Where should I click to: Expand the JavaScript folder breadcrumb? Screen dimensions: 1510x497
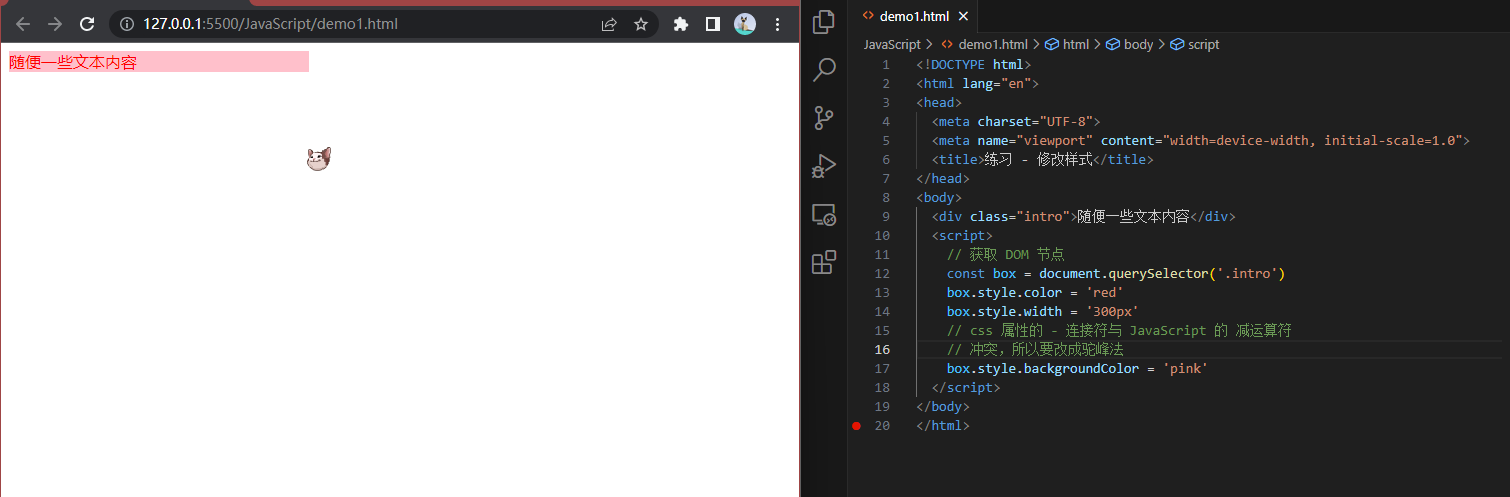[x=892, y=44]
